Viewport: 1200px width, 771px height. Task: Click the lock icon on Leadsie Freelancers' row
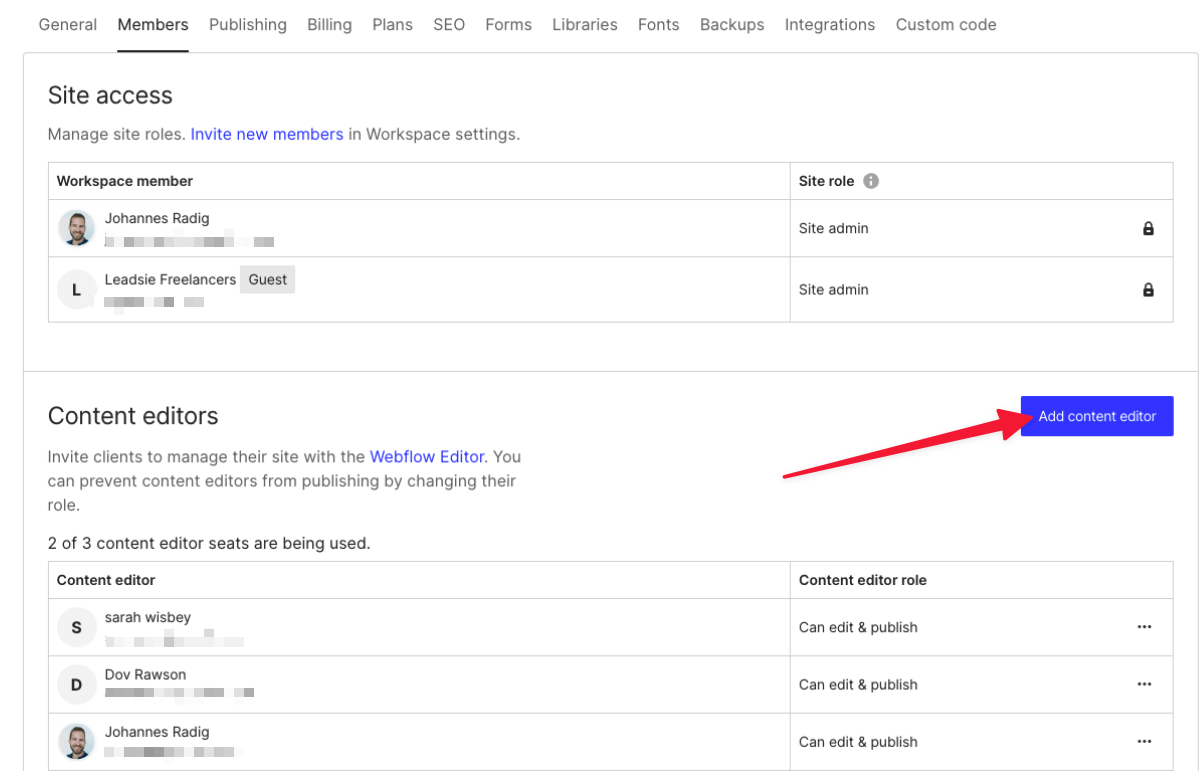pyautogui.click(x=1146, y=289)
